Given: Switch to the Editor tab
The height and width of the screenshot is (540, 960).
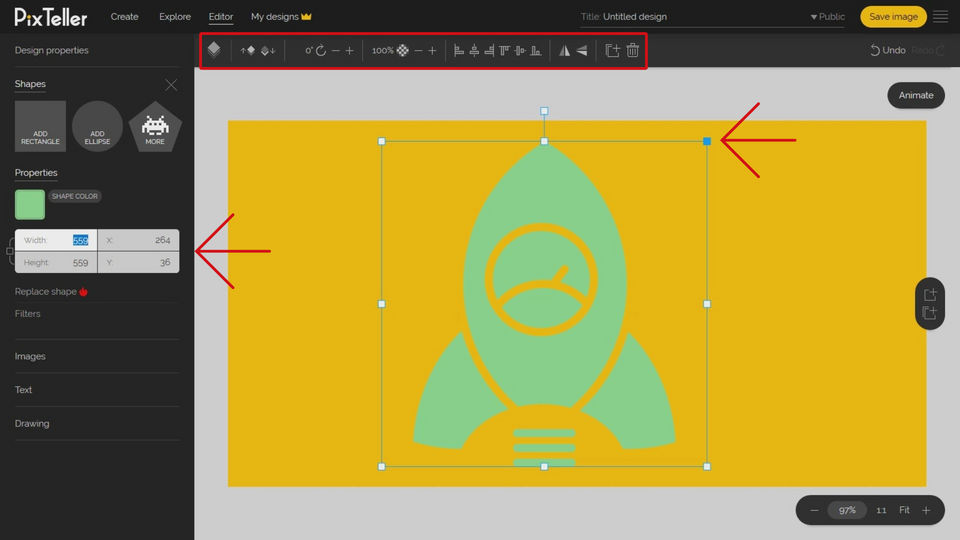Looking at the screenshot, I should point(220,17).
